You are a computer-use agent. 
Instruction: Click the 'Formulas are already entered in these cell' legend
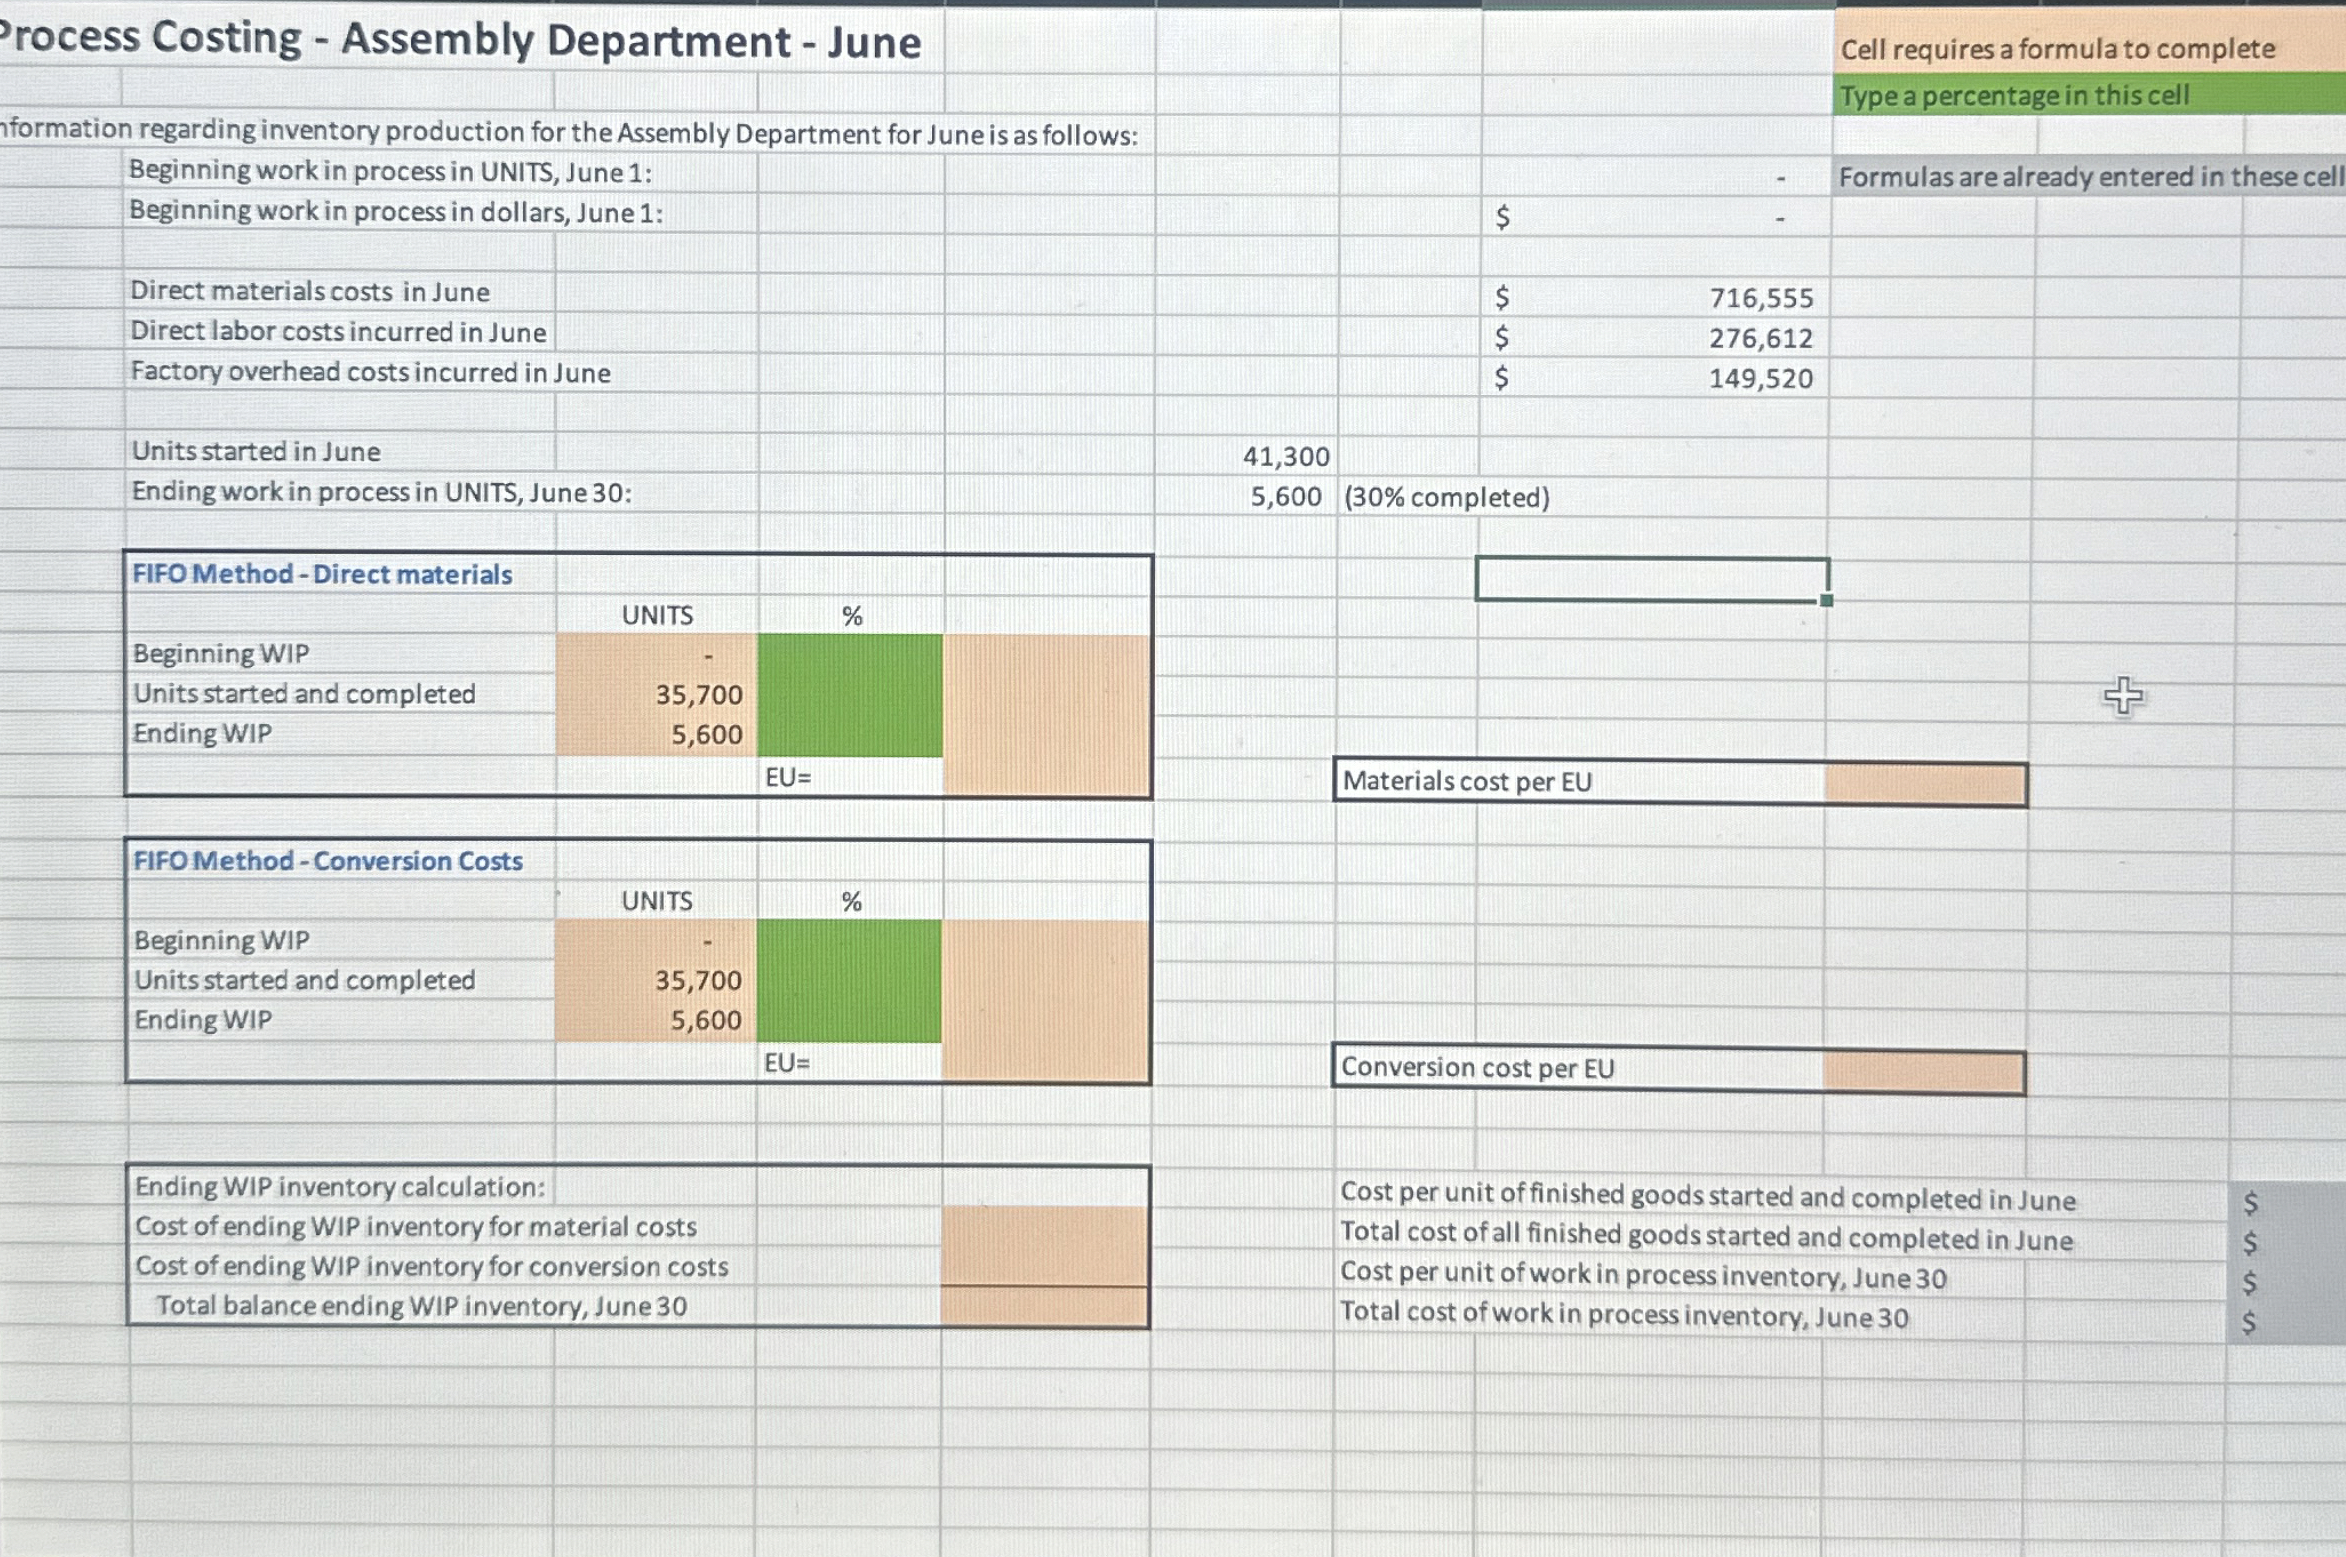pos(2091,177)
